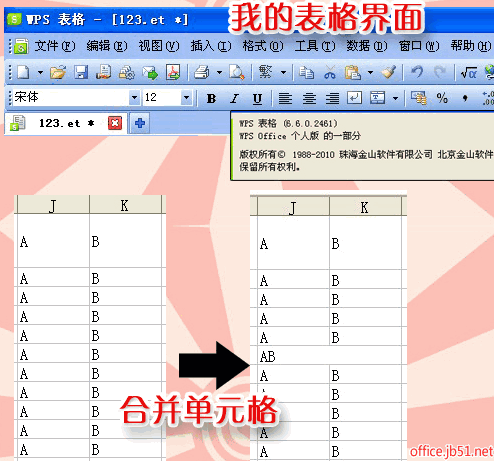
Task: Open the 格式 (O) menu
Action: pos(263,46)
